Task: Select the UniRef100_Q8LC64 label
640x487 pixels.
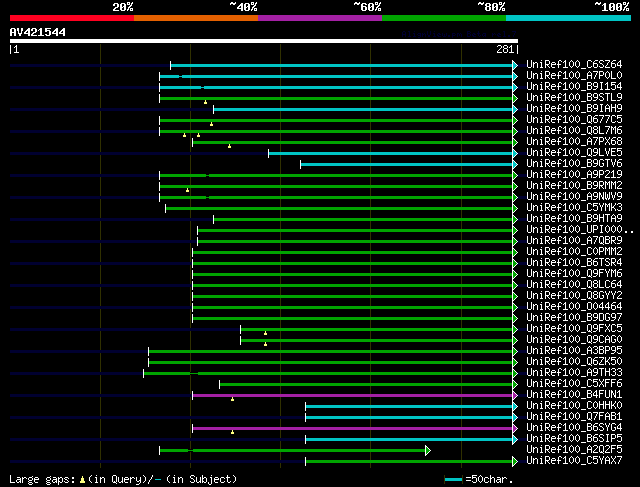Action: click(574, 285)
